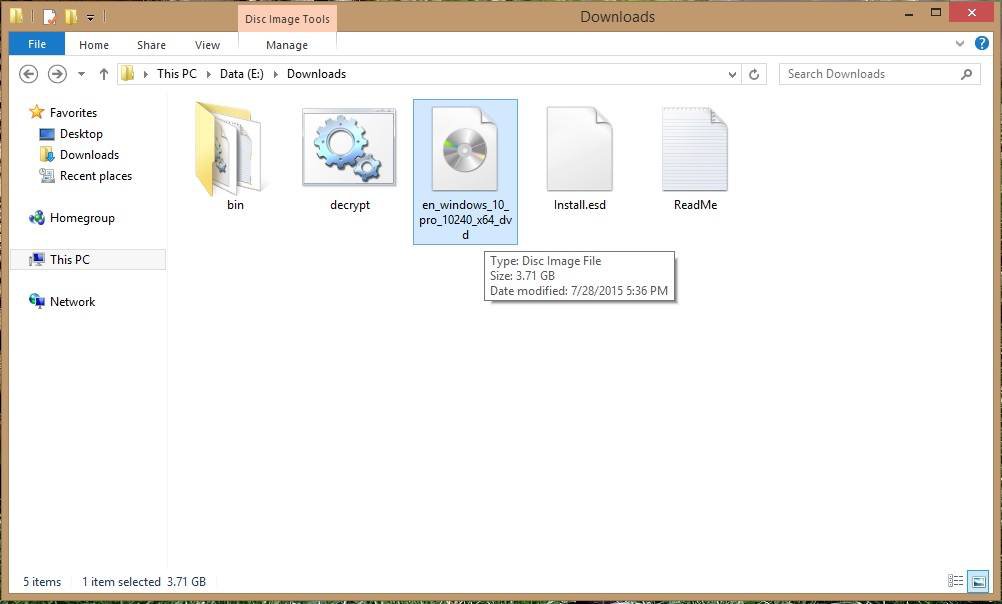Click the Network label in the sidebar

coord(72,302)
